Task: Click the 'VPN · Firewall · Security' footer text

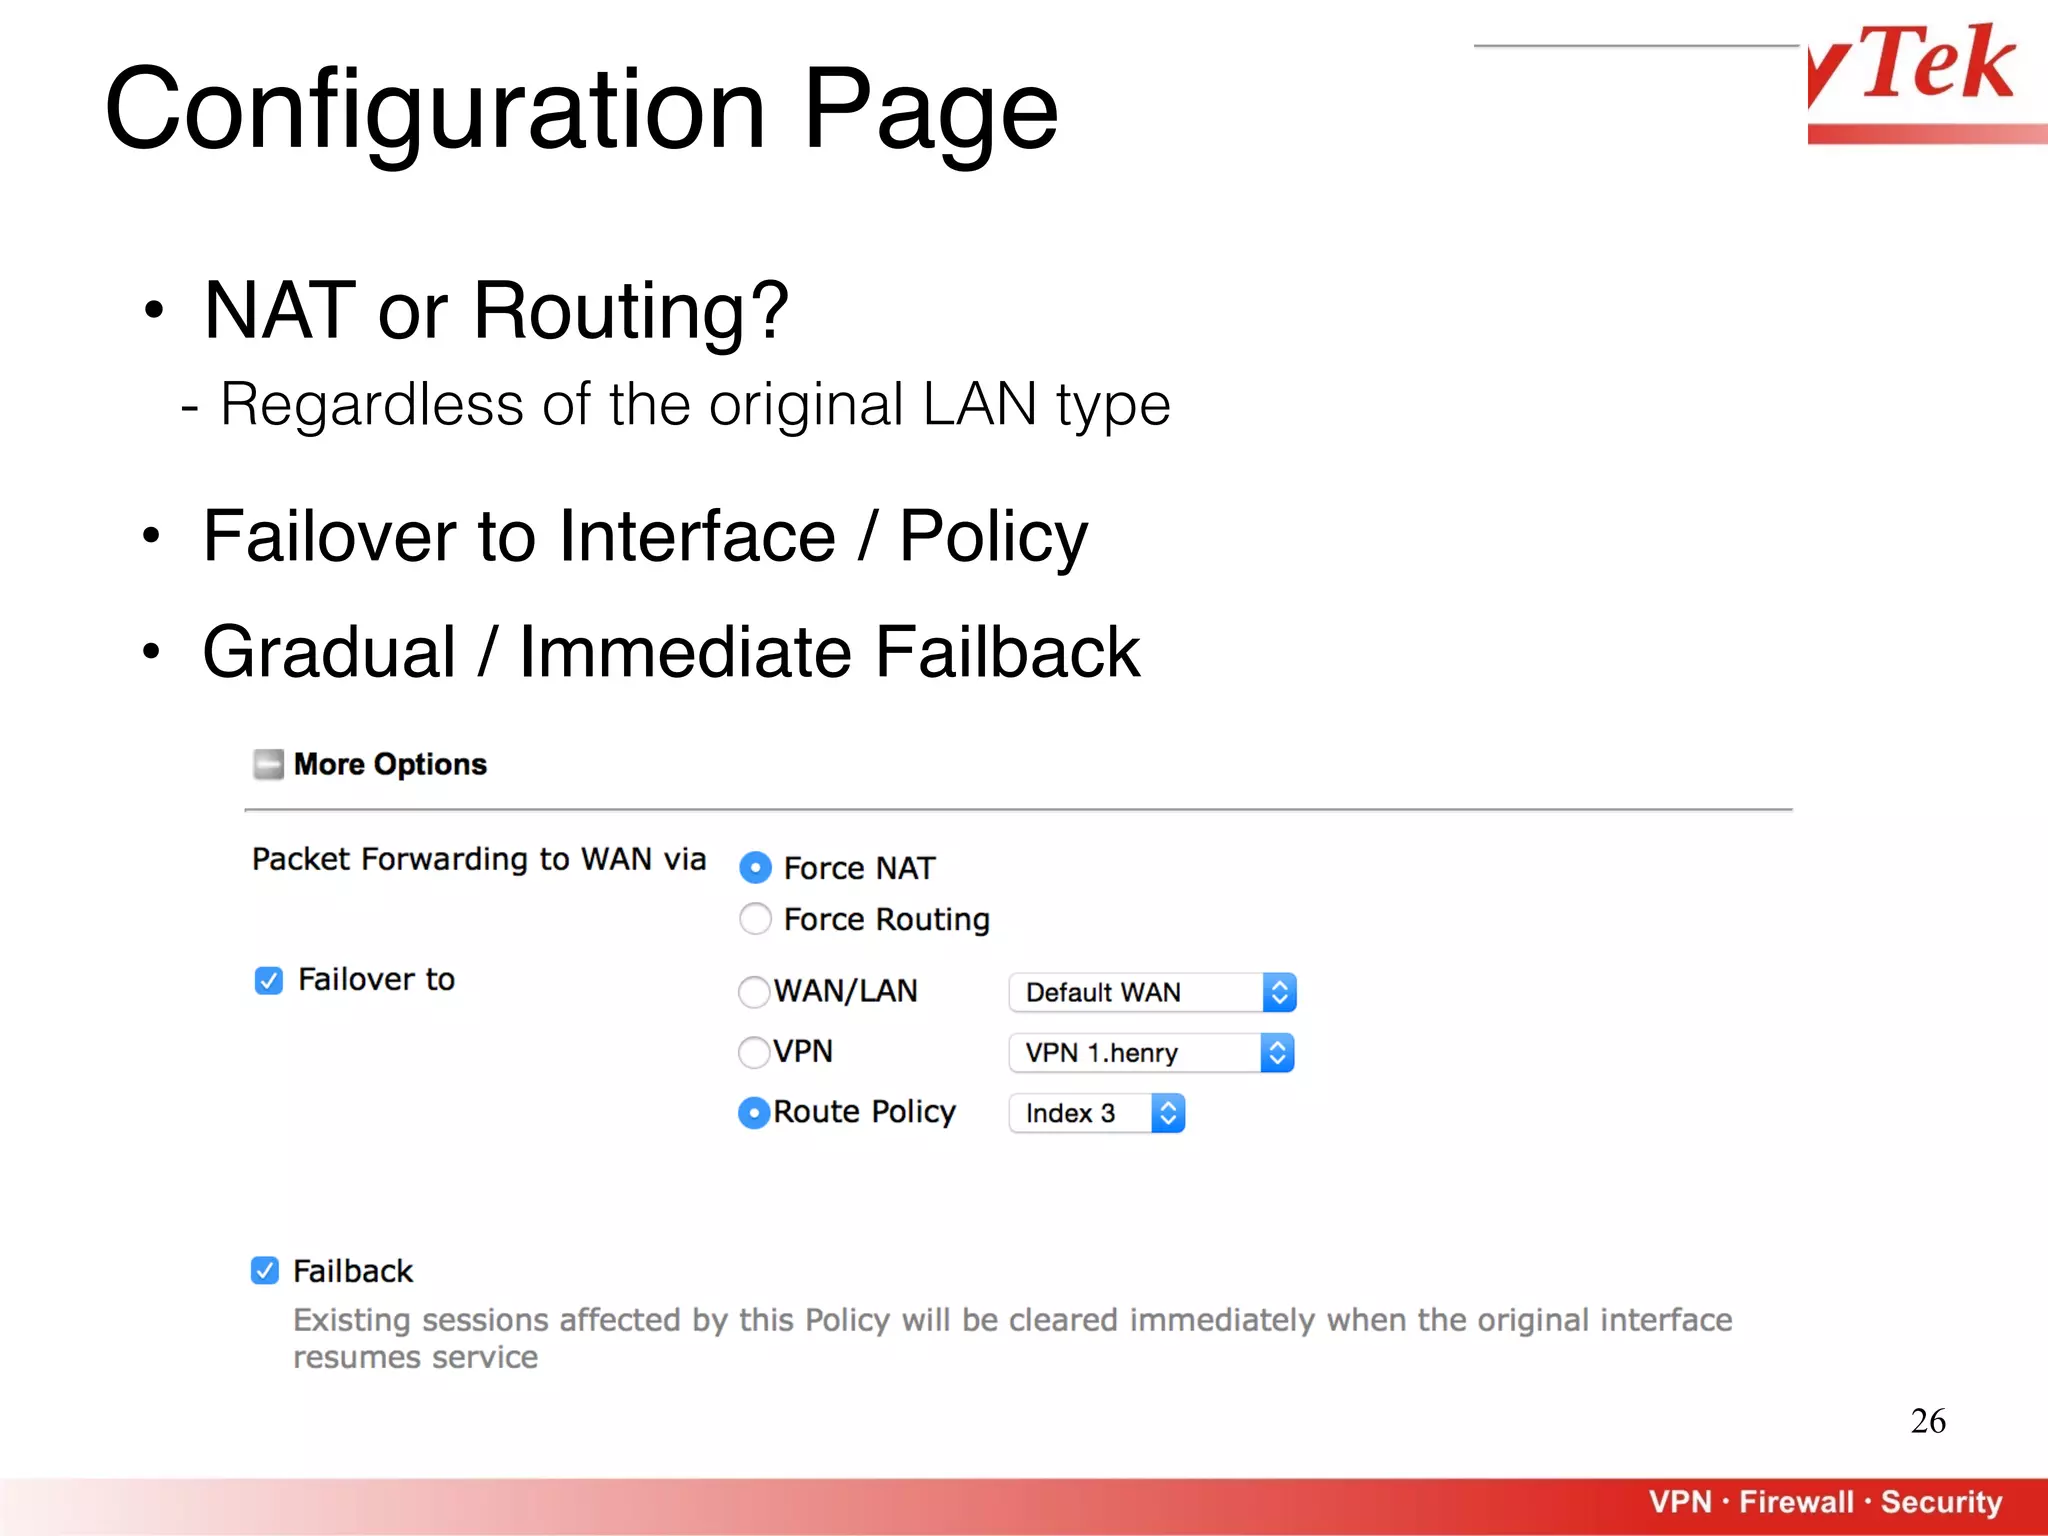Action: coord(1825,1502)
